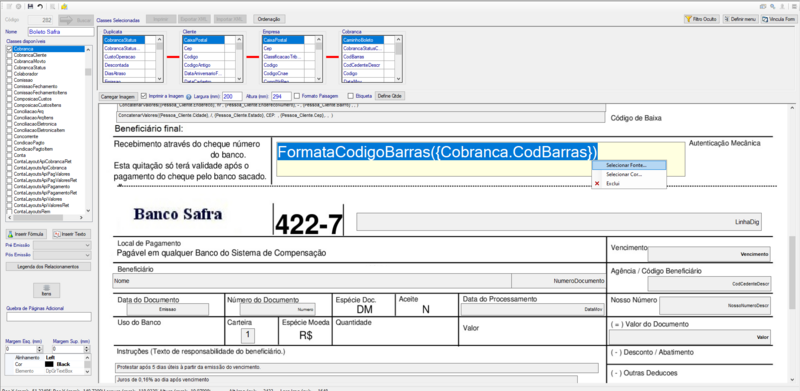The height and width of the screenshot is (391, 800).
Task: Click the Save floppy disk icon
Action: coord(31,6)
